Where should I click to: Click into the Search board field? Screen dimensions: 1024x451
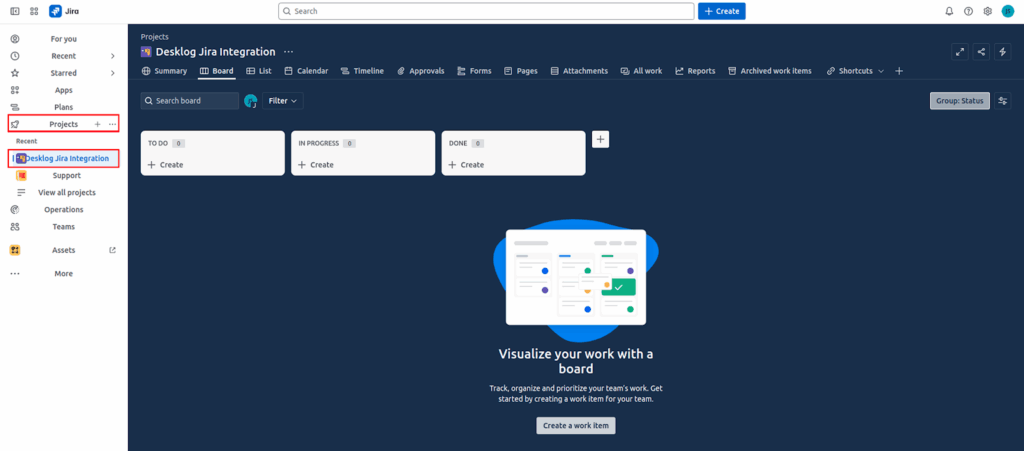[x=190, y=101]
